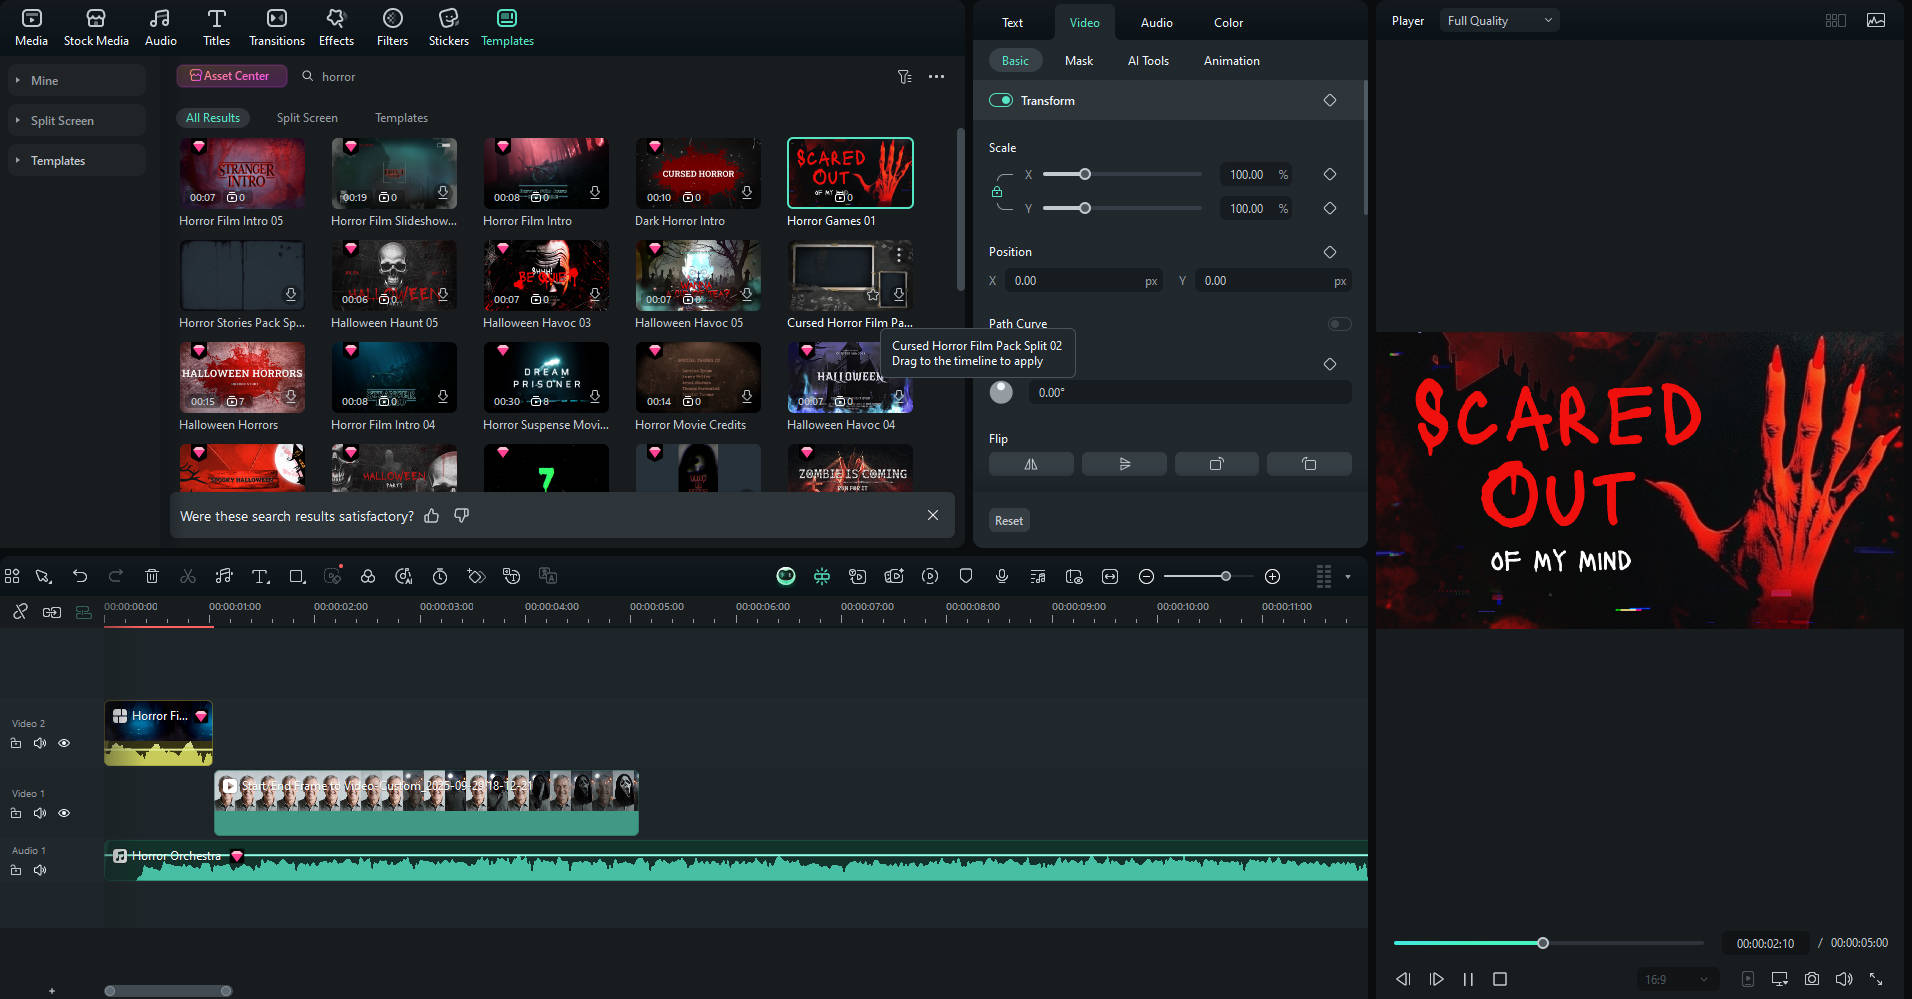The width and height of the screenshot is (1912, 999).
Task: Take a snapshot with the camera icon
Action: (1812, 979)
